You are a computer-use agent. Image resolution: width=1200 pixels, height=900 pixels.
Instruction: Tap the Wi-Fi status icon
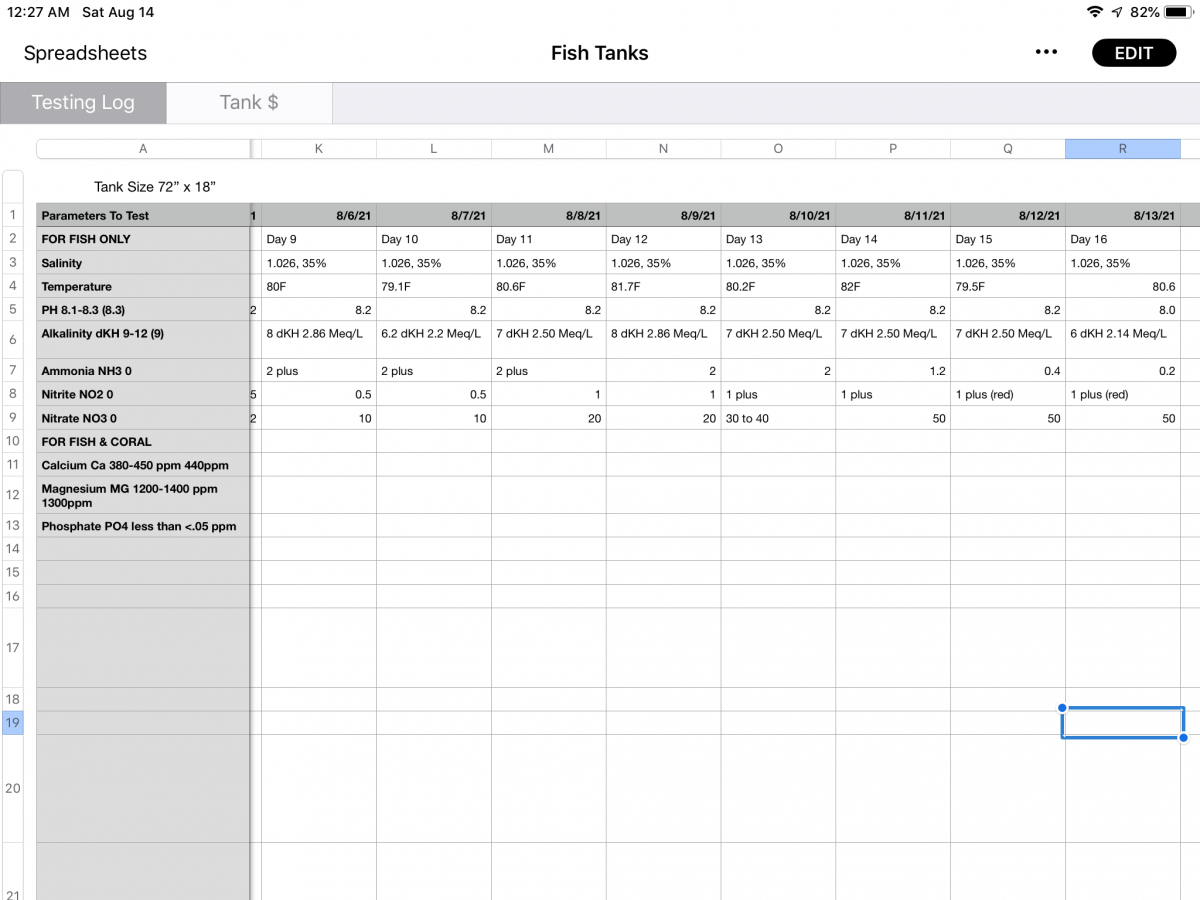(1095, 12)
